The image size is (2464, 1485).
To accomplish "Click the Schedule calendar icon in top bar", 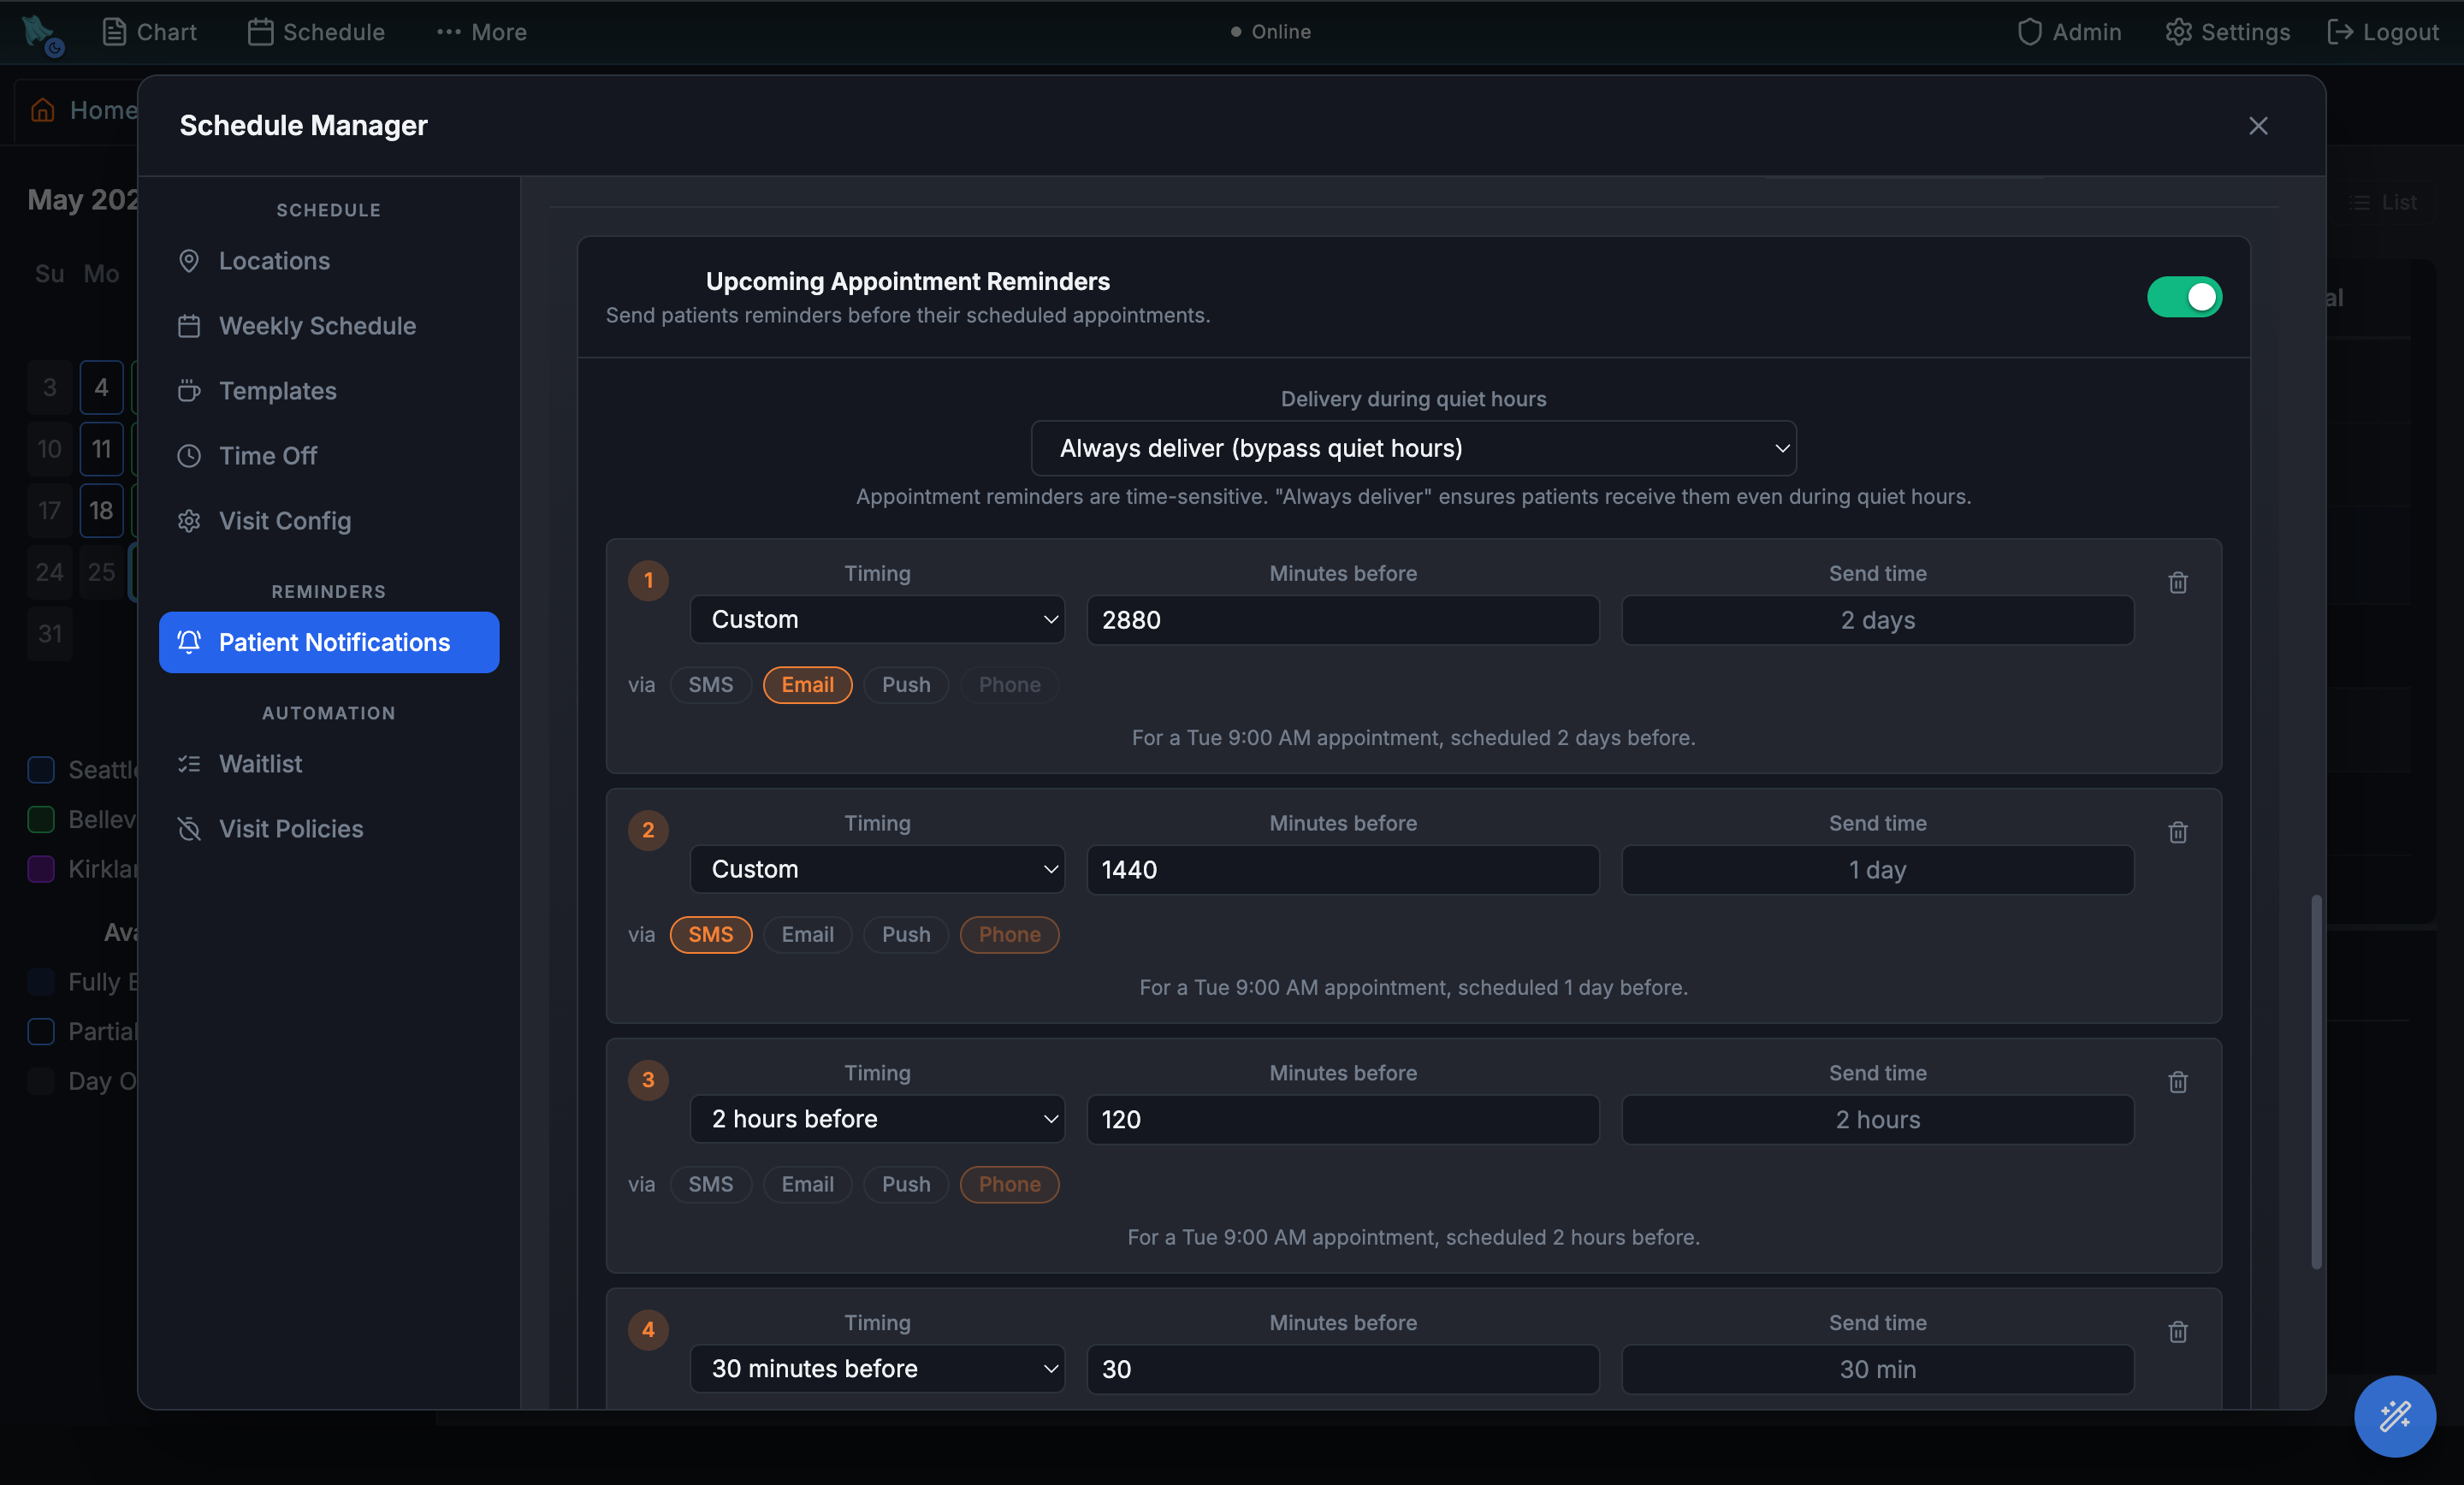I will [261, 32].
